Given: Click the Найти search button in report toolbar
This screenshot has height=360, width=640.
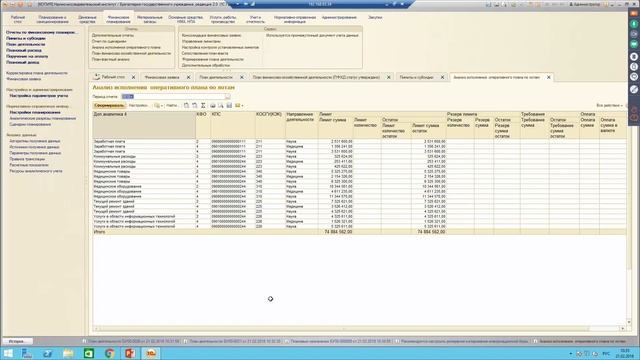Looking at the screenshot, I should [x=172, y=105].
